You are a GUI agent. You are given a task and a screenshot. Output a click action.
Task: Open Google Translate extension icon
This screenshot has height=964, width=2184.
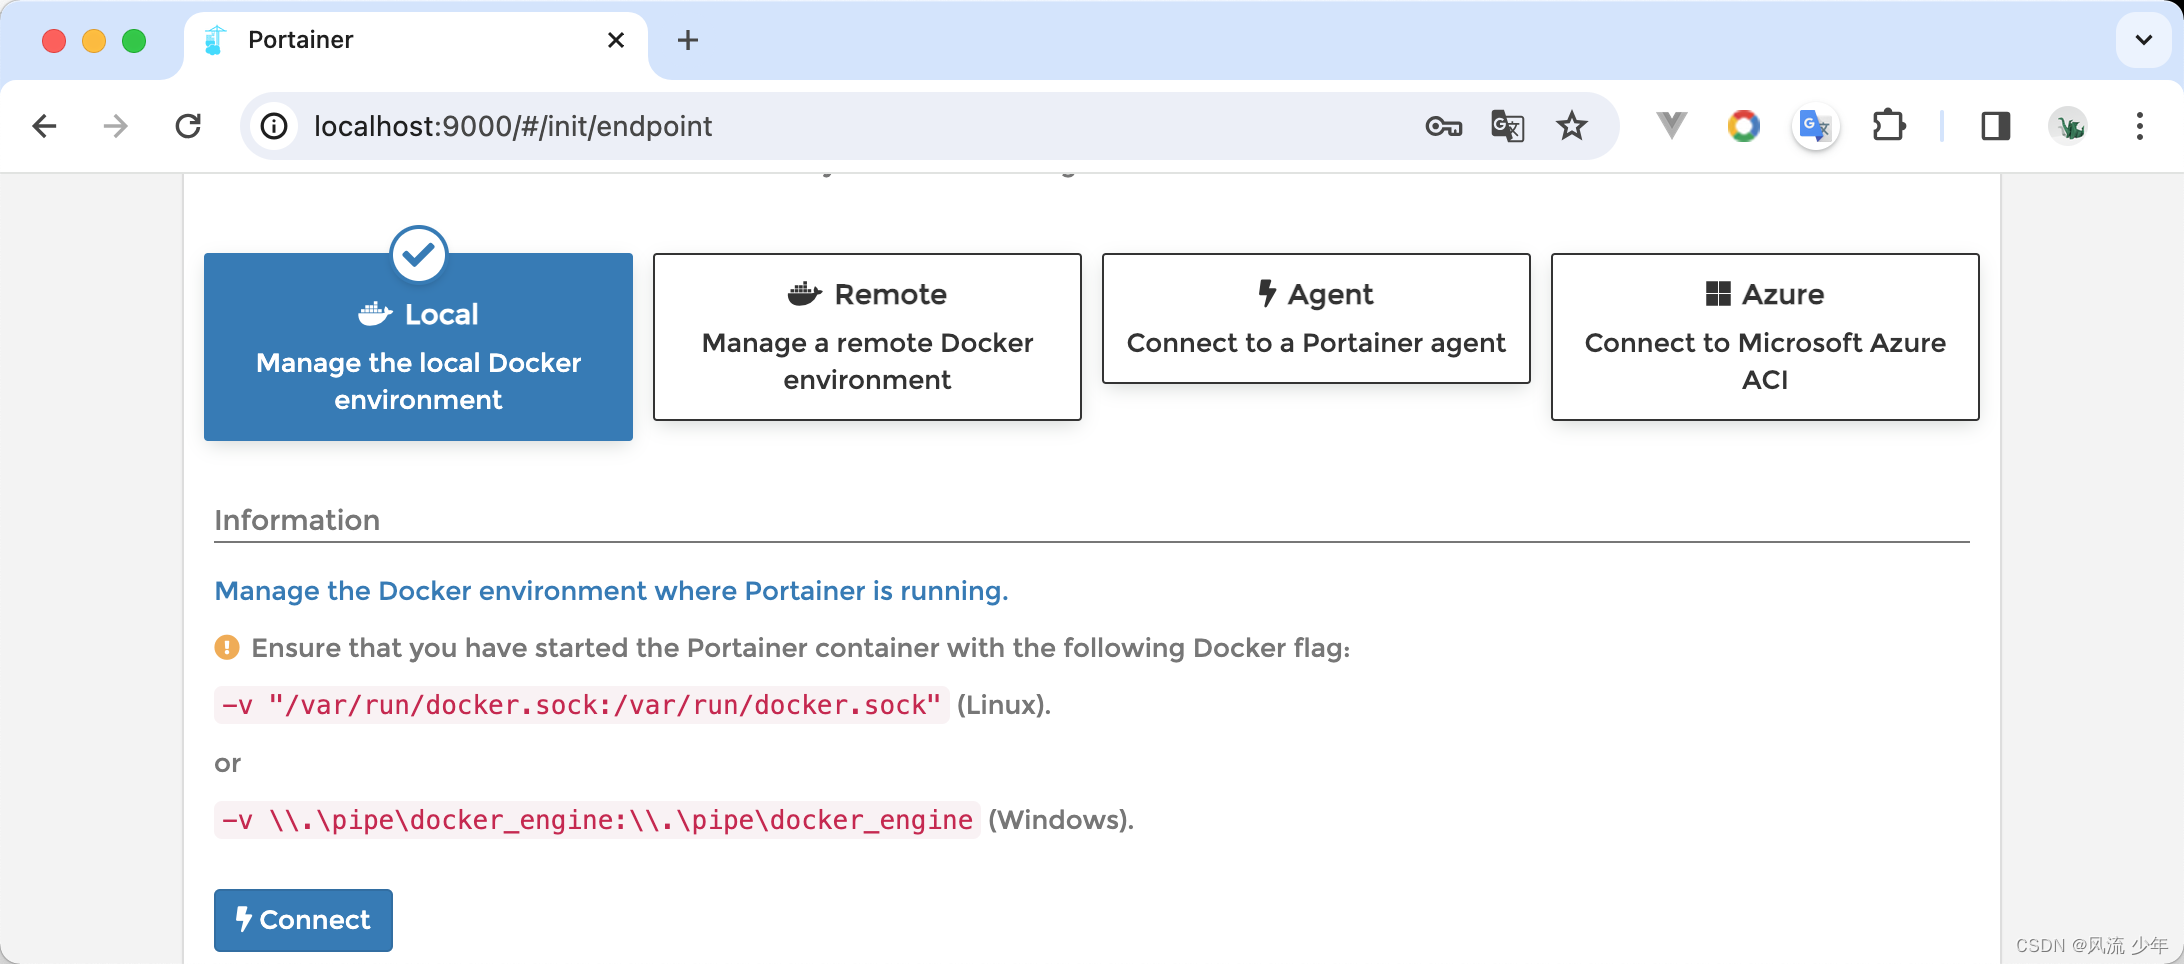tap(1815, 126)
